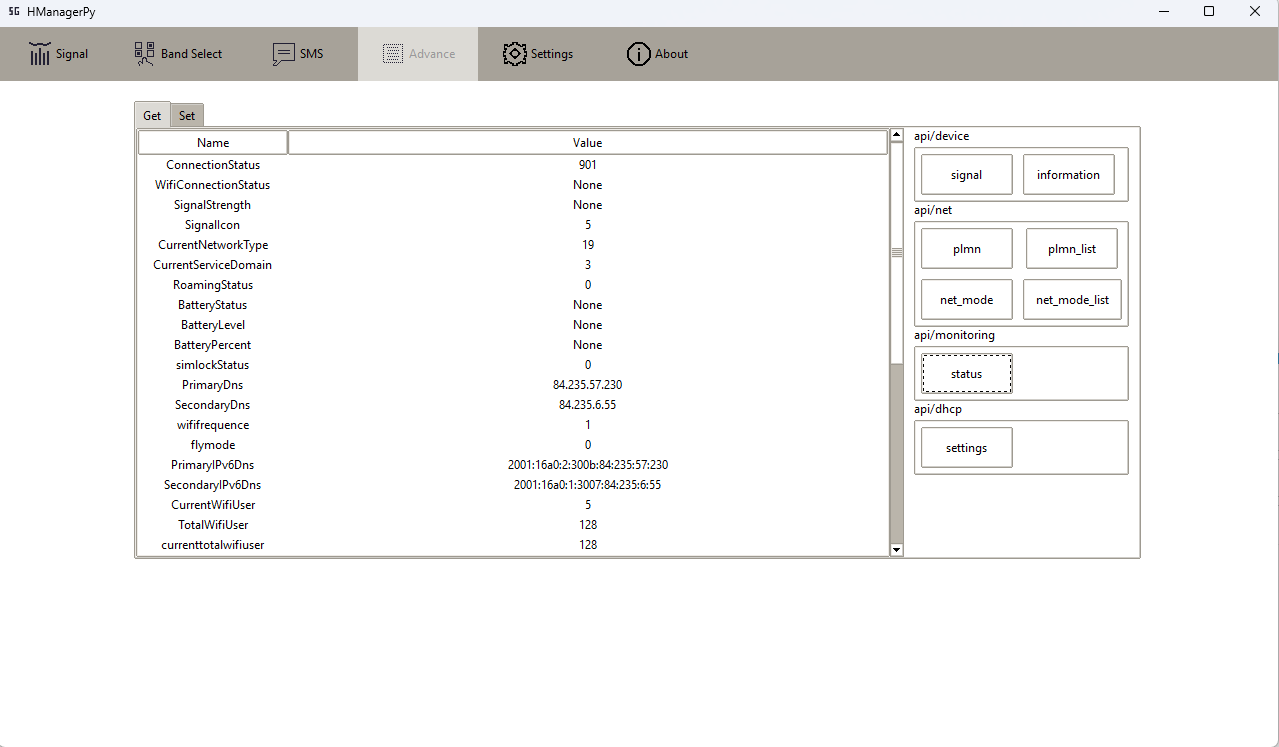Image resolution: width=1279 pixels, height=747 pixels.
Task: Click the information API button
Action: [1068, 174]
